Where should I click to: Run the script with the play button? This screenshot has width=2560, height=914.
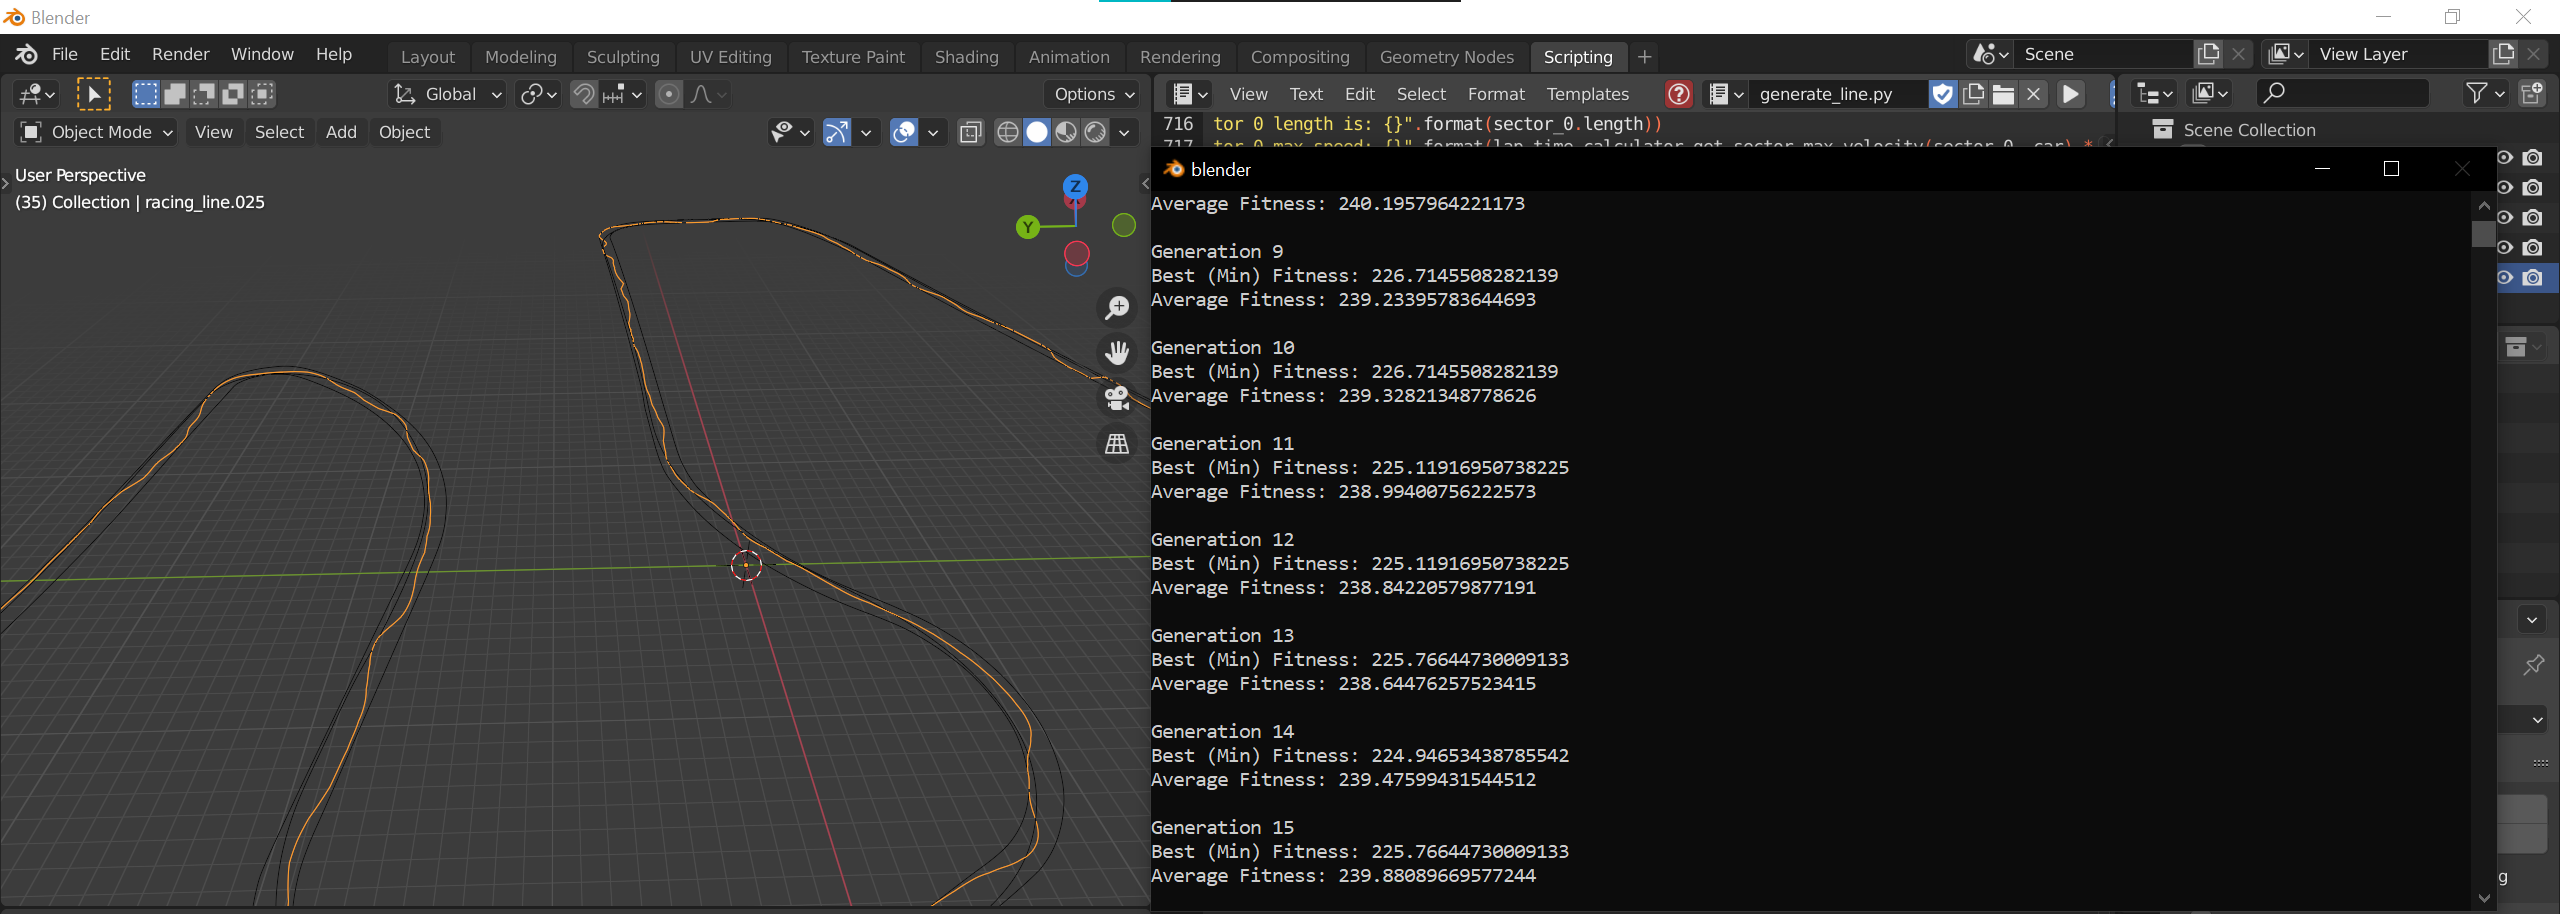point(2071,94)
